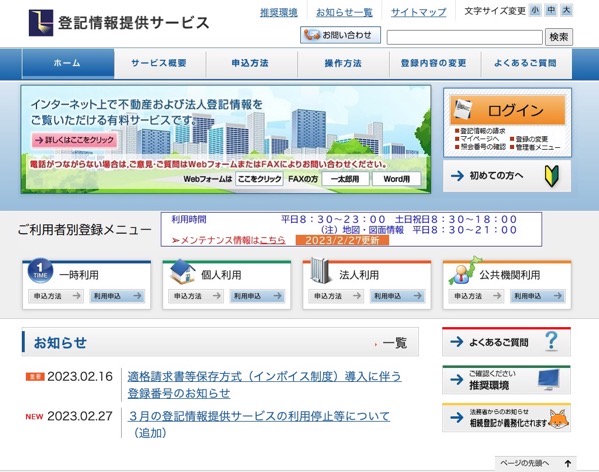Click the question mark icon on よくあるご質問
Screen dimensions: 599x472
pyautogui.click(x=551, y=341)
